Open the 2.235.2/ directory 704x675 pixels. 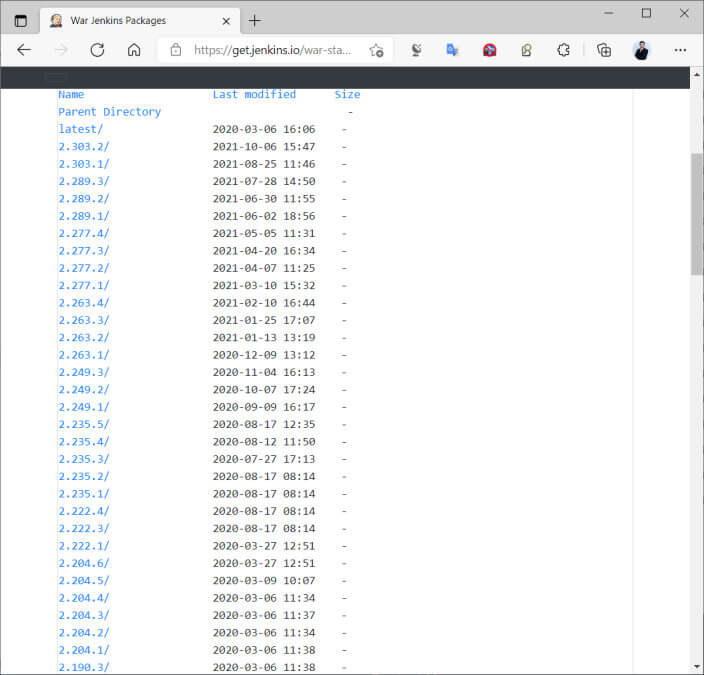coord(84,476)
